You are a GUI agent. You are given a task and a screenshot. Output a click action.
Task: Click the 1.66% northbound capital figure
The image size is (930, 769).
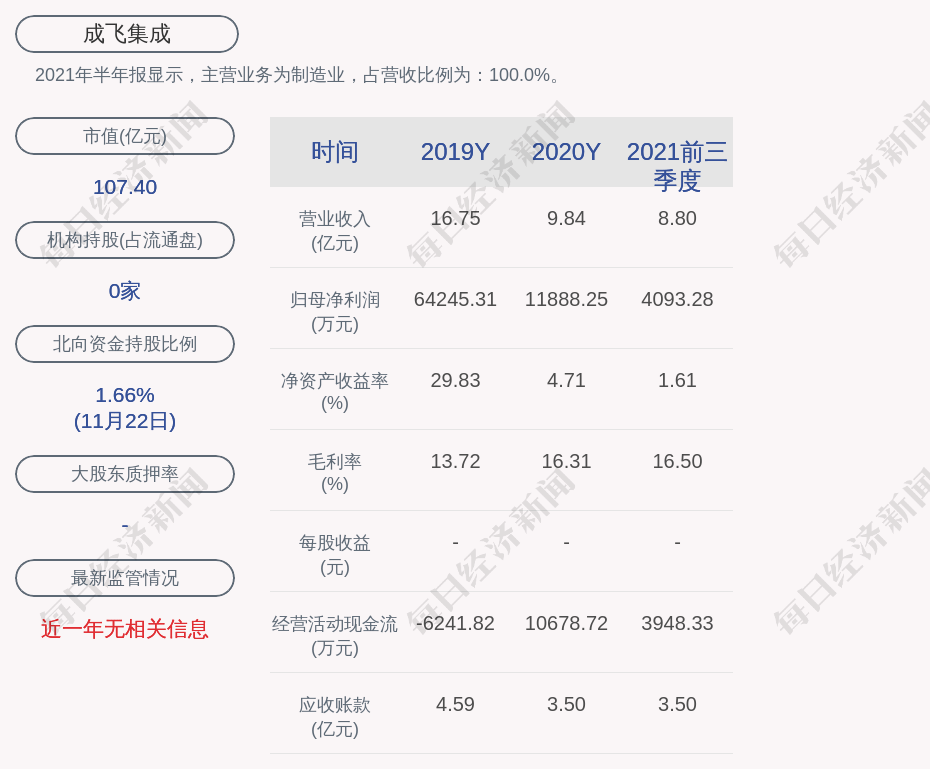point(124,395)
